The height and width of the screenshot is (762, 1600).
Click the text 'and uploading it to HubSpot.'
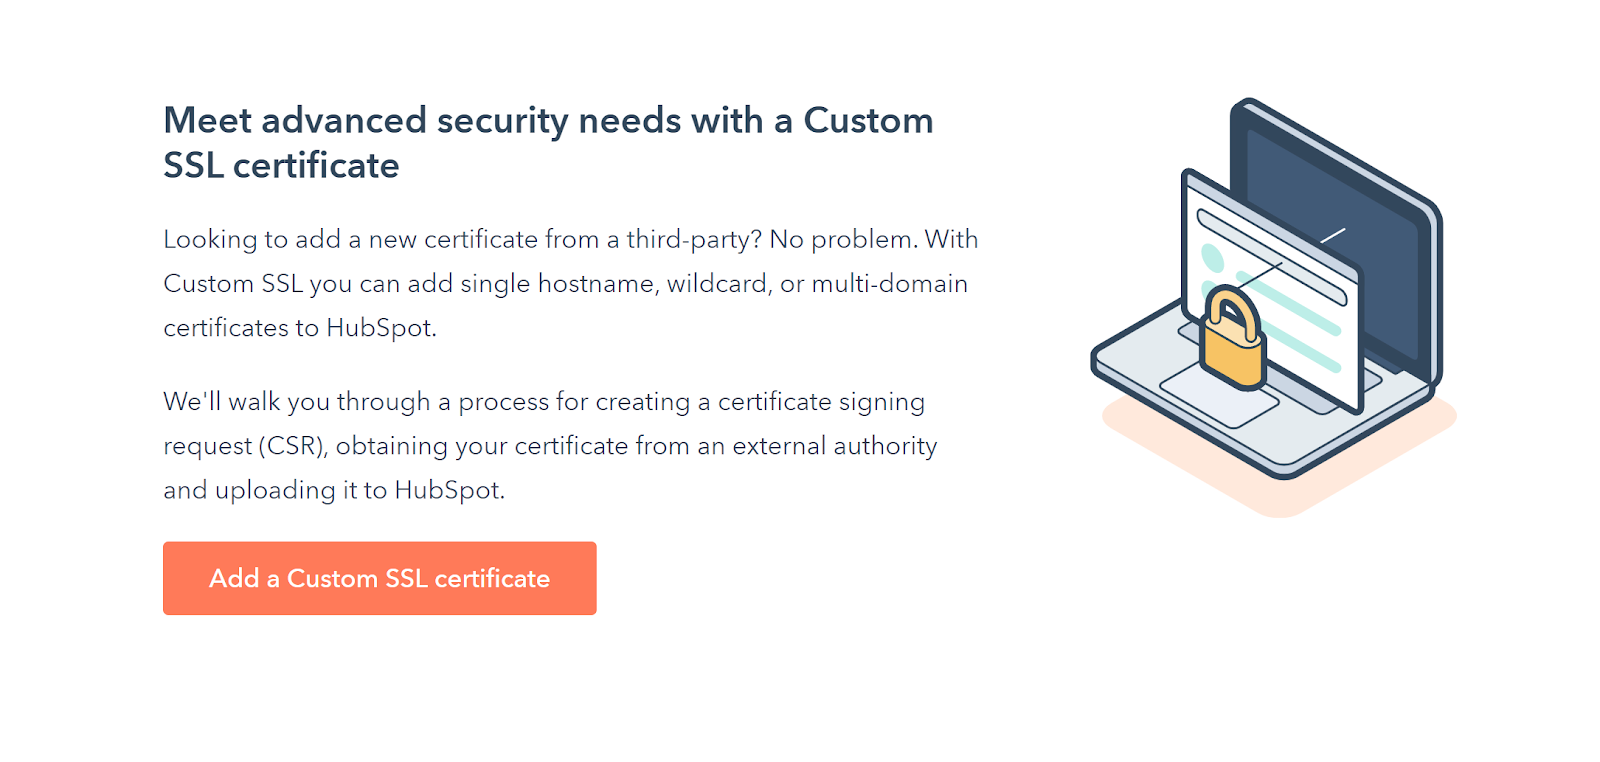pos(334,490)
